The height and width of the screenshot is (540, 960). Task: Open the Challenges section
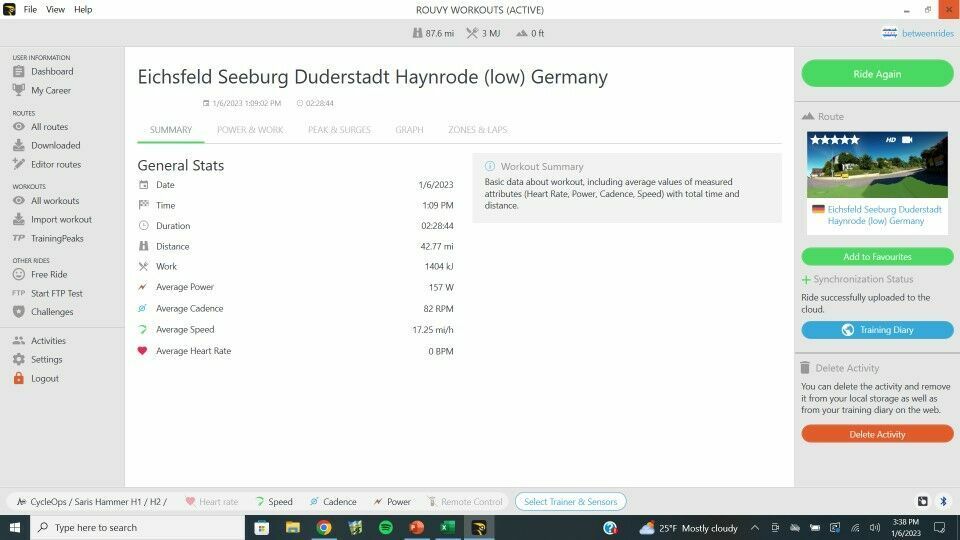[x=51, y=312]
